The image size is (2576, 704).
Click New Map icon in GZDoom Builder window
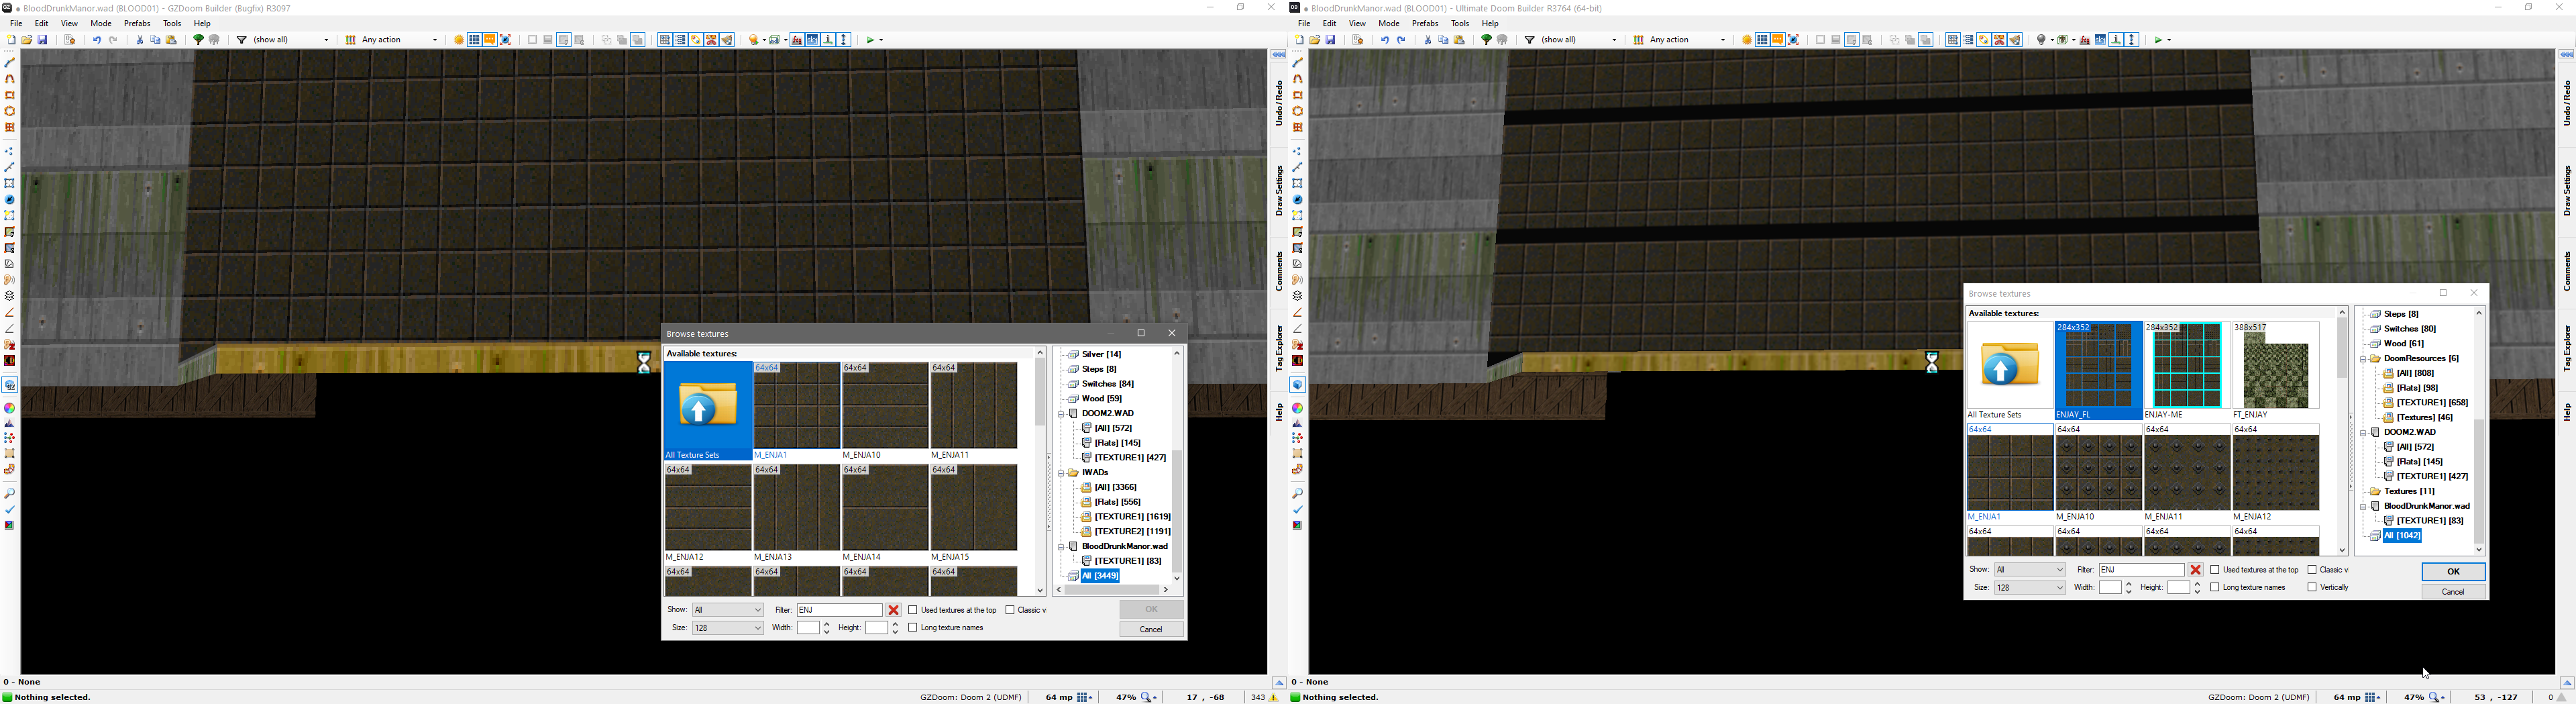[11, 40]
